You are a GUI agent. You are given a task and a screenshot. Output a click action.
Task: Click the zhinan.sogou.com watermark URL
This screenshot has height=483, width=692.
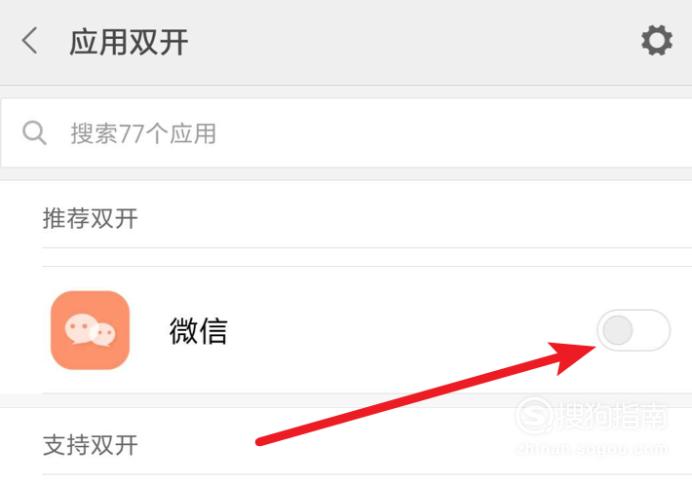[x=592, y=449]
